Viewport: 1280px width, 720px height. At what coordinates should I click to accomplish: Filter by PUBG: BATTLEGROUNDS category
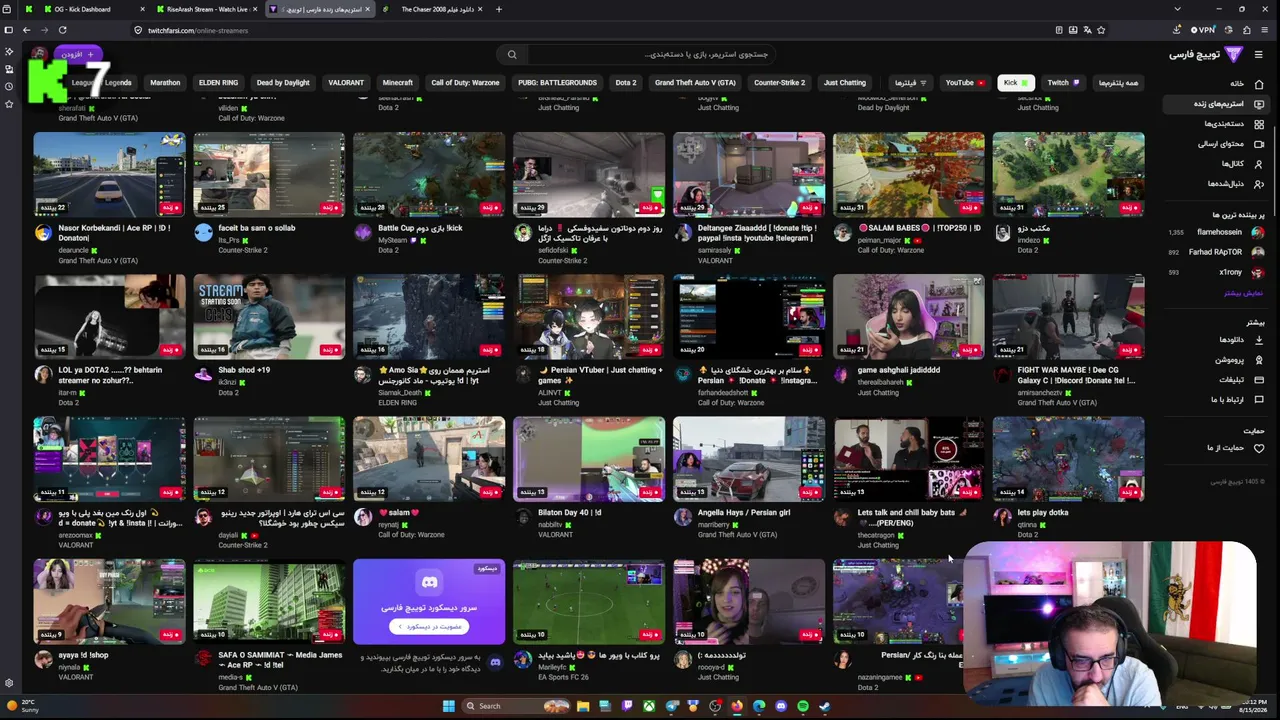pos(557,83)
